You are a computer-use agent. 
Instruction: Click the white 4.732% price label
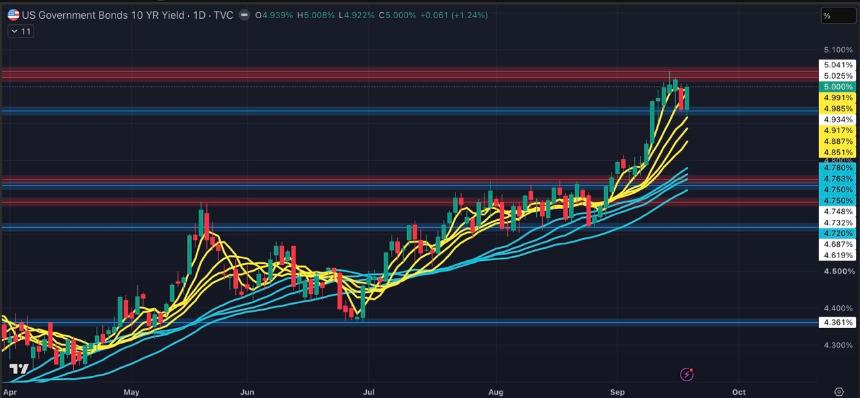tap(837, 223)
